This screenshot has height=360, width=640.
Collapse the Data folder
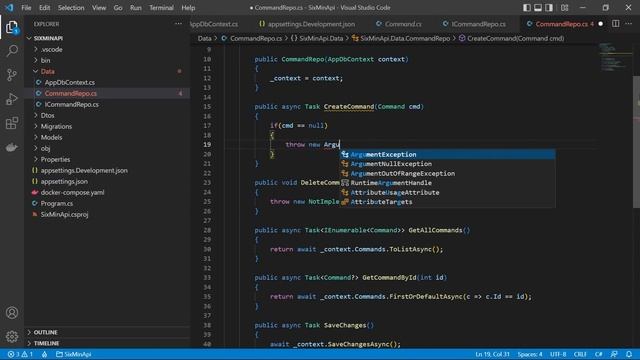pyautogui.click(x=47, y=71)
